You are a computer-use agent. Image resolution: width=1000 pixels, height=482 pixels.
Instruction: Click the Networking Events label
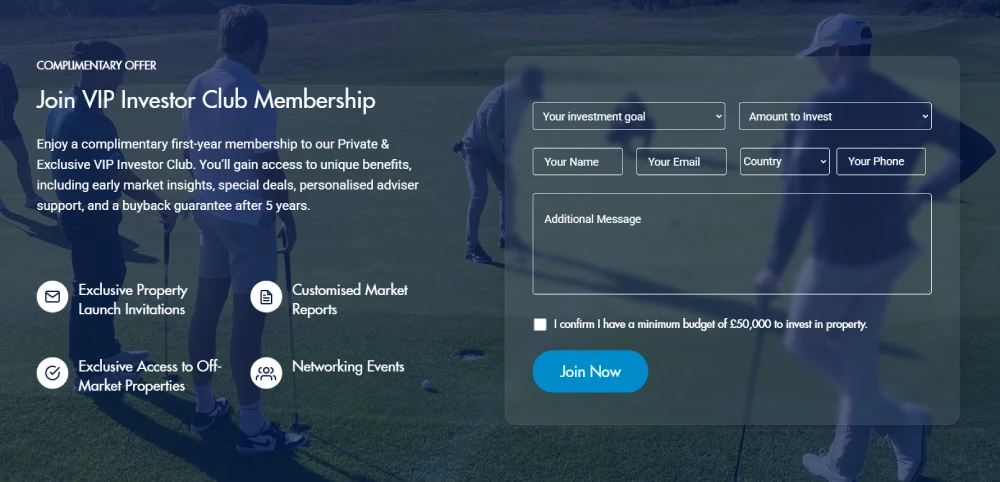click(348, 367)
